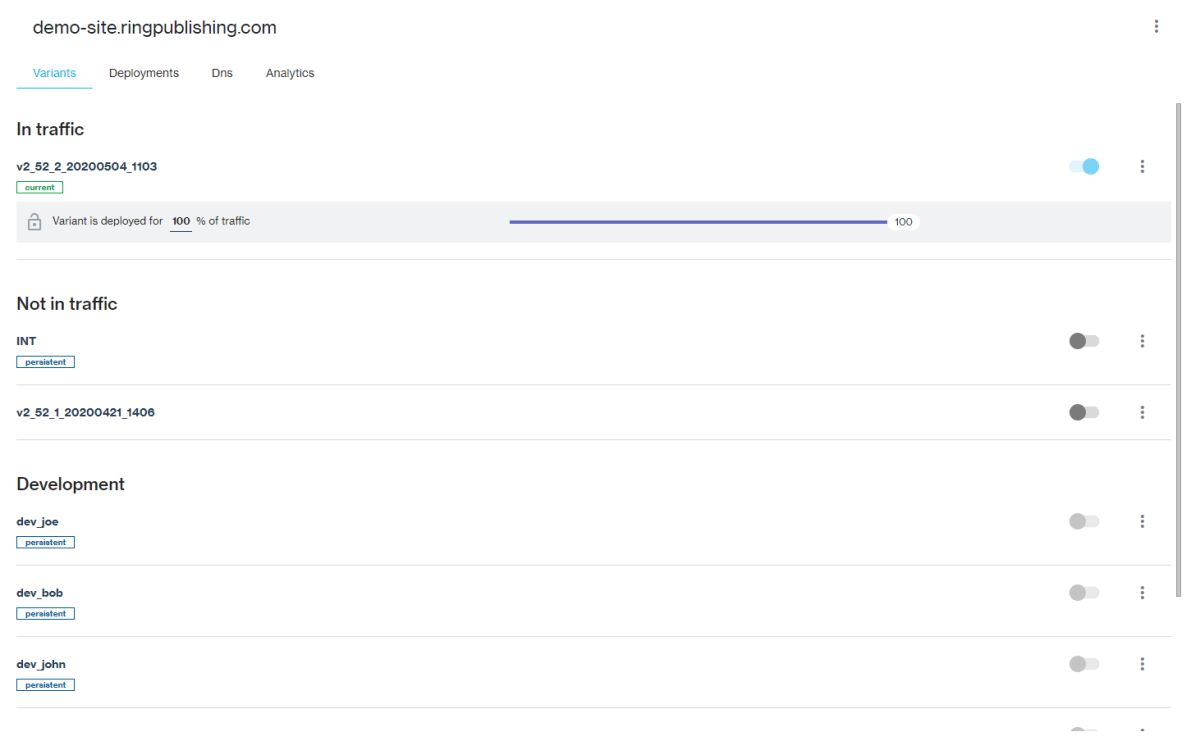Enable the INT variant toggle
Viewport: 1200px width, 741px height.
point(1084,341)
